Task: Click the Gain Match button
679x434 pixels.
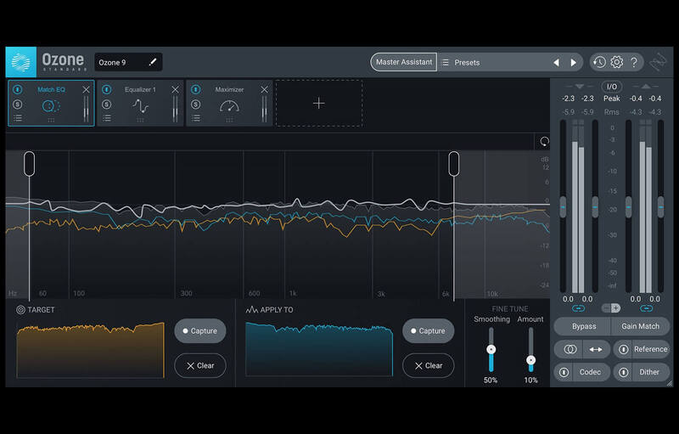Action: point(640,326)
